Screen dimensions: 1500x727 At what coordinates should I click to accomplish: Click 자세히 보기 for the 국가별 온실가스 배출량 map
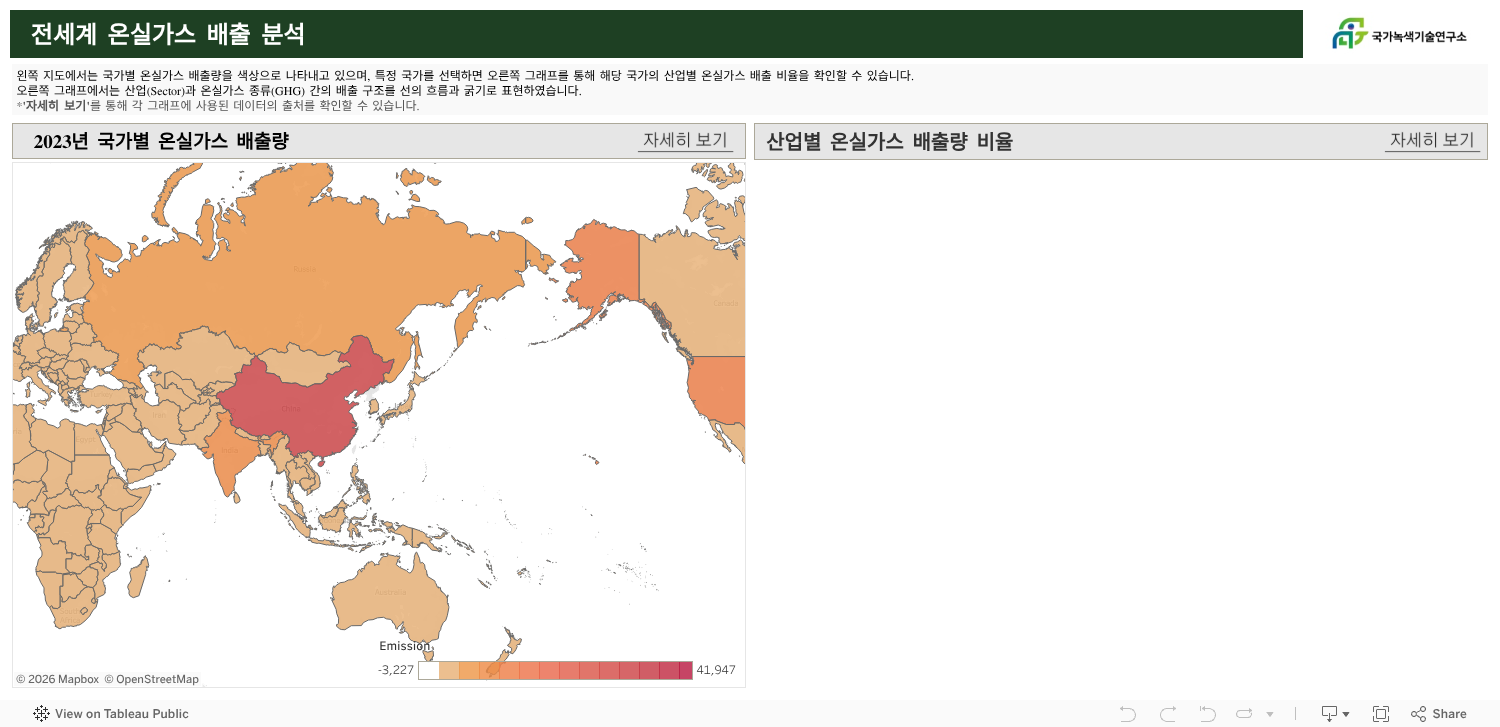coord(685,140)
